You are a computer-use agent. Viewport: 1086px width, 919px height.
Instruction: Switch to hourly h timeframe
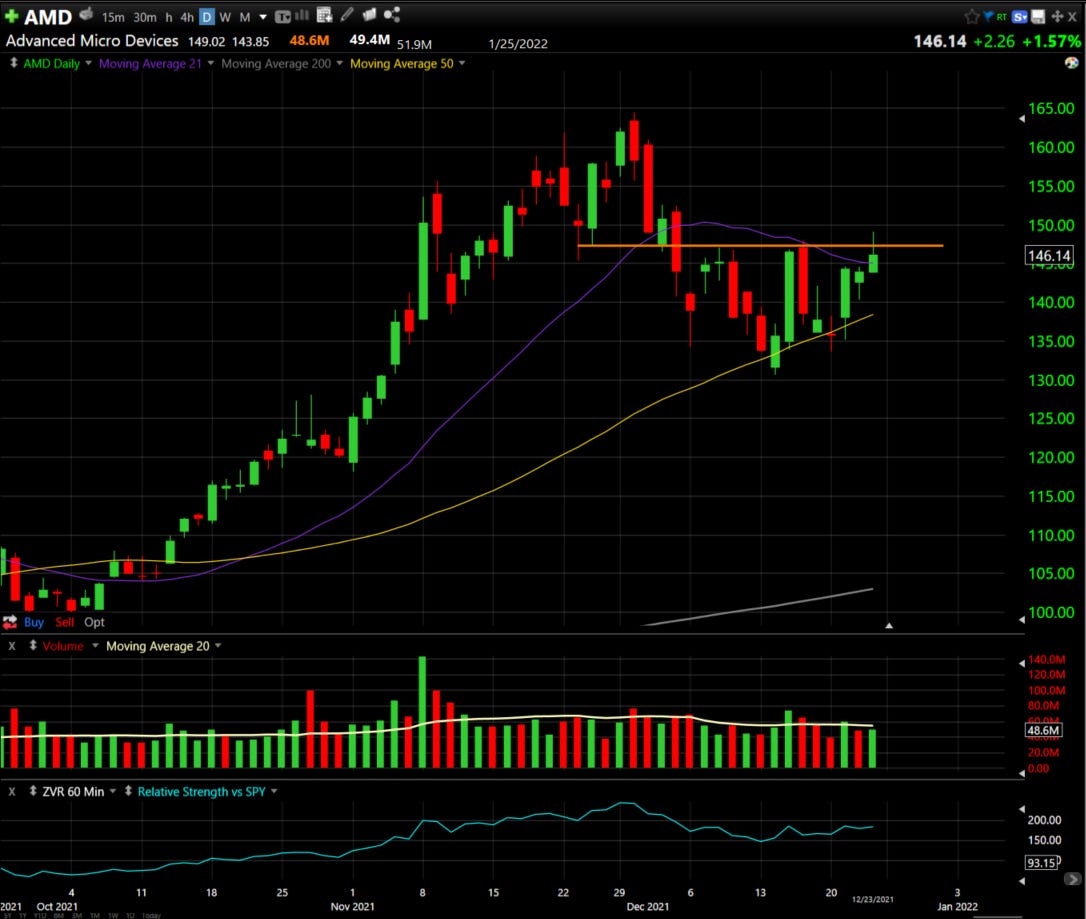coord(169,17)
